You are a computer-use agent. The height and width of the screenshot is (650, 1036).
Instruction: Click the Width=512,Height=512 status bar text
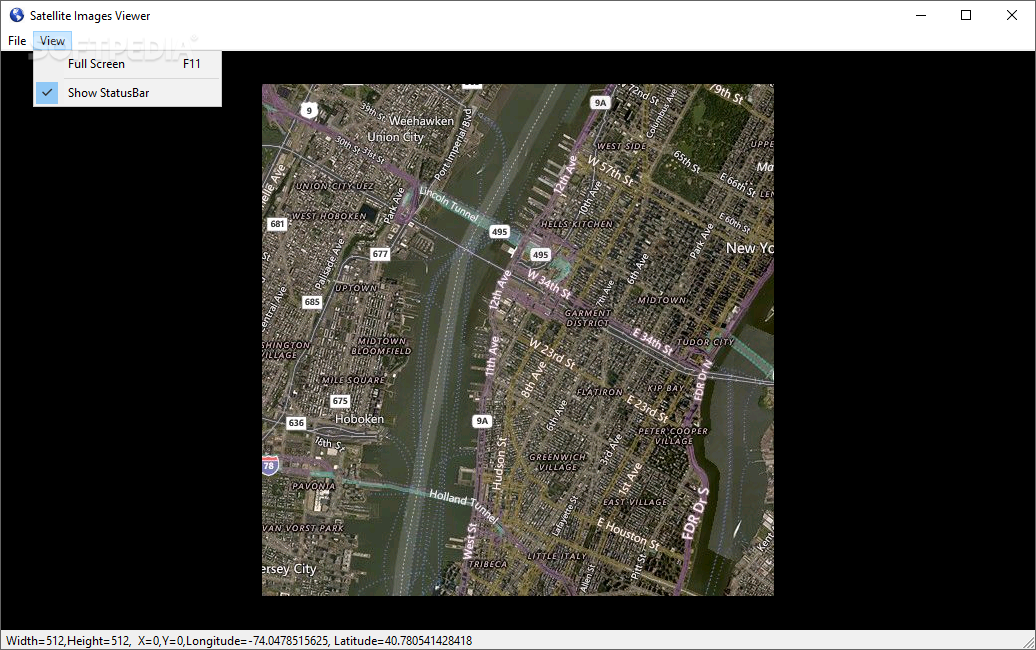pyautogui.click(x=68, y=641)
